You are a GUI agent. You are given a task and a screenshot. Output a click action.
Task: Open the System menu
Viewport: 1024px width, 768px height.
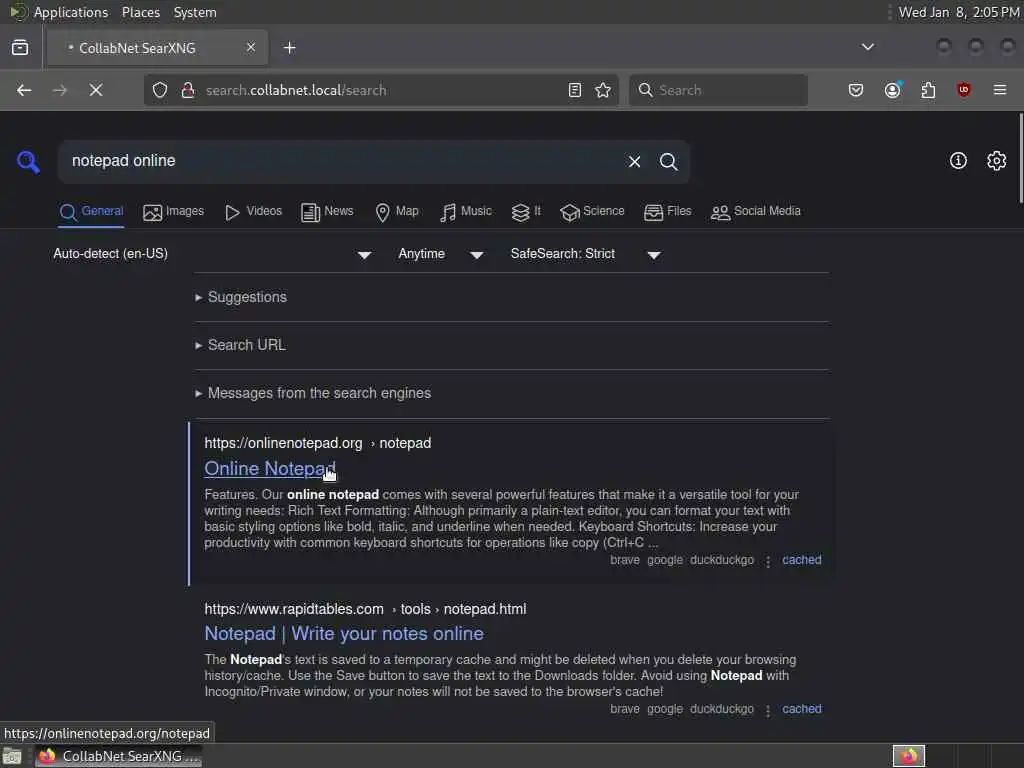[195, 12]
